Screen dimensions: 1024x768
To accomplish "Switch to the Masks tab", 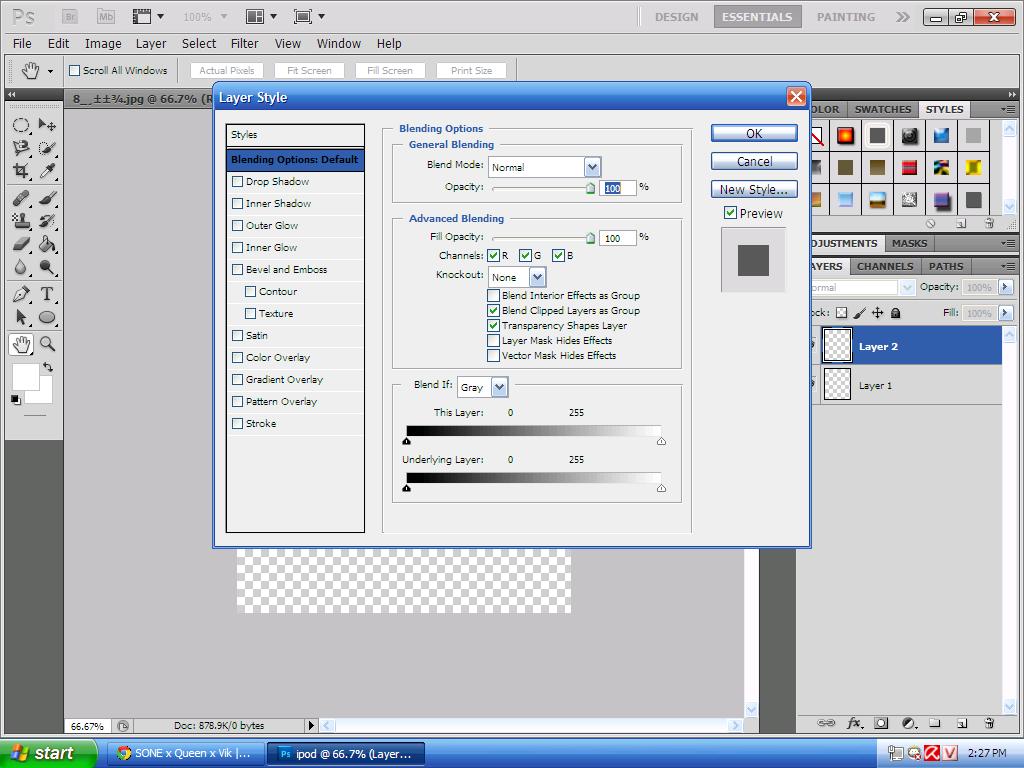I will tap(909, 244).
